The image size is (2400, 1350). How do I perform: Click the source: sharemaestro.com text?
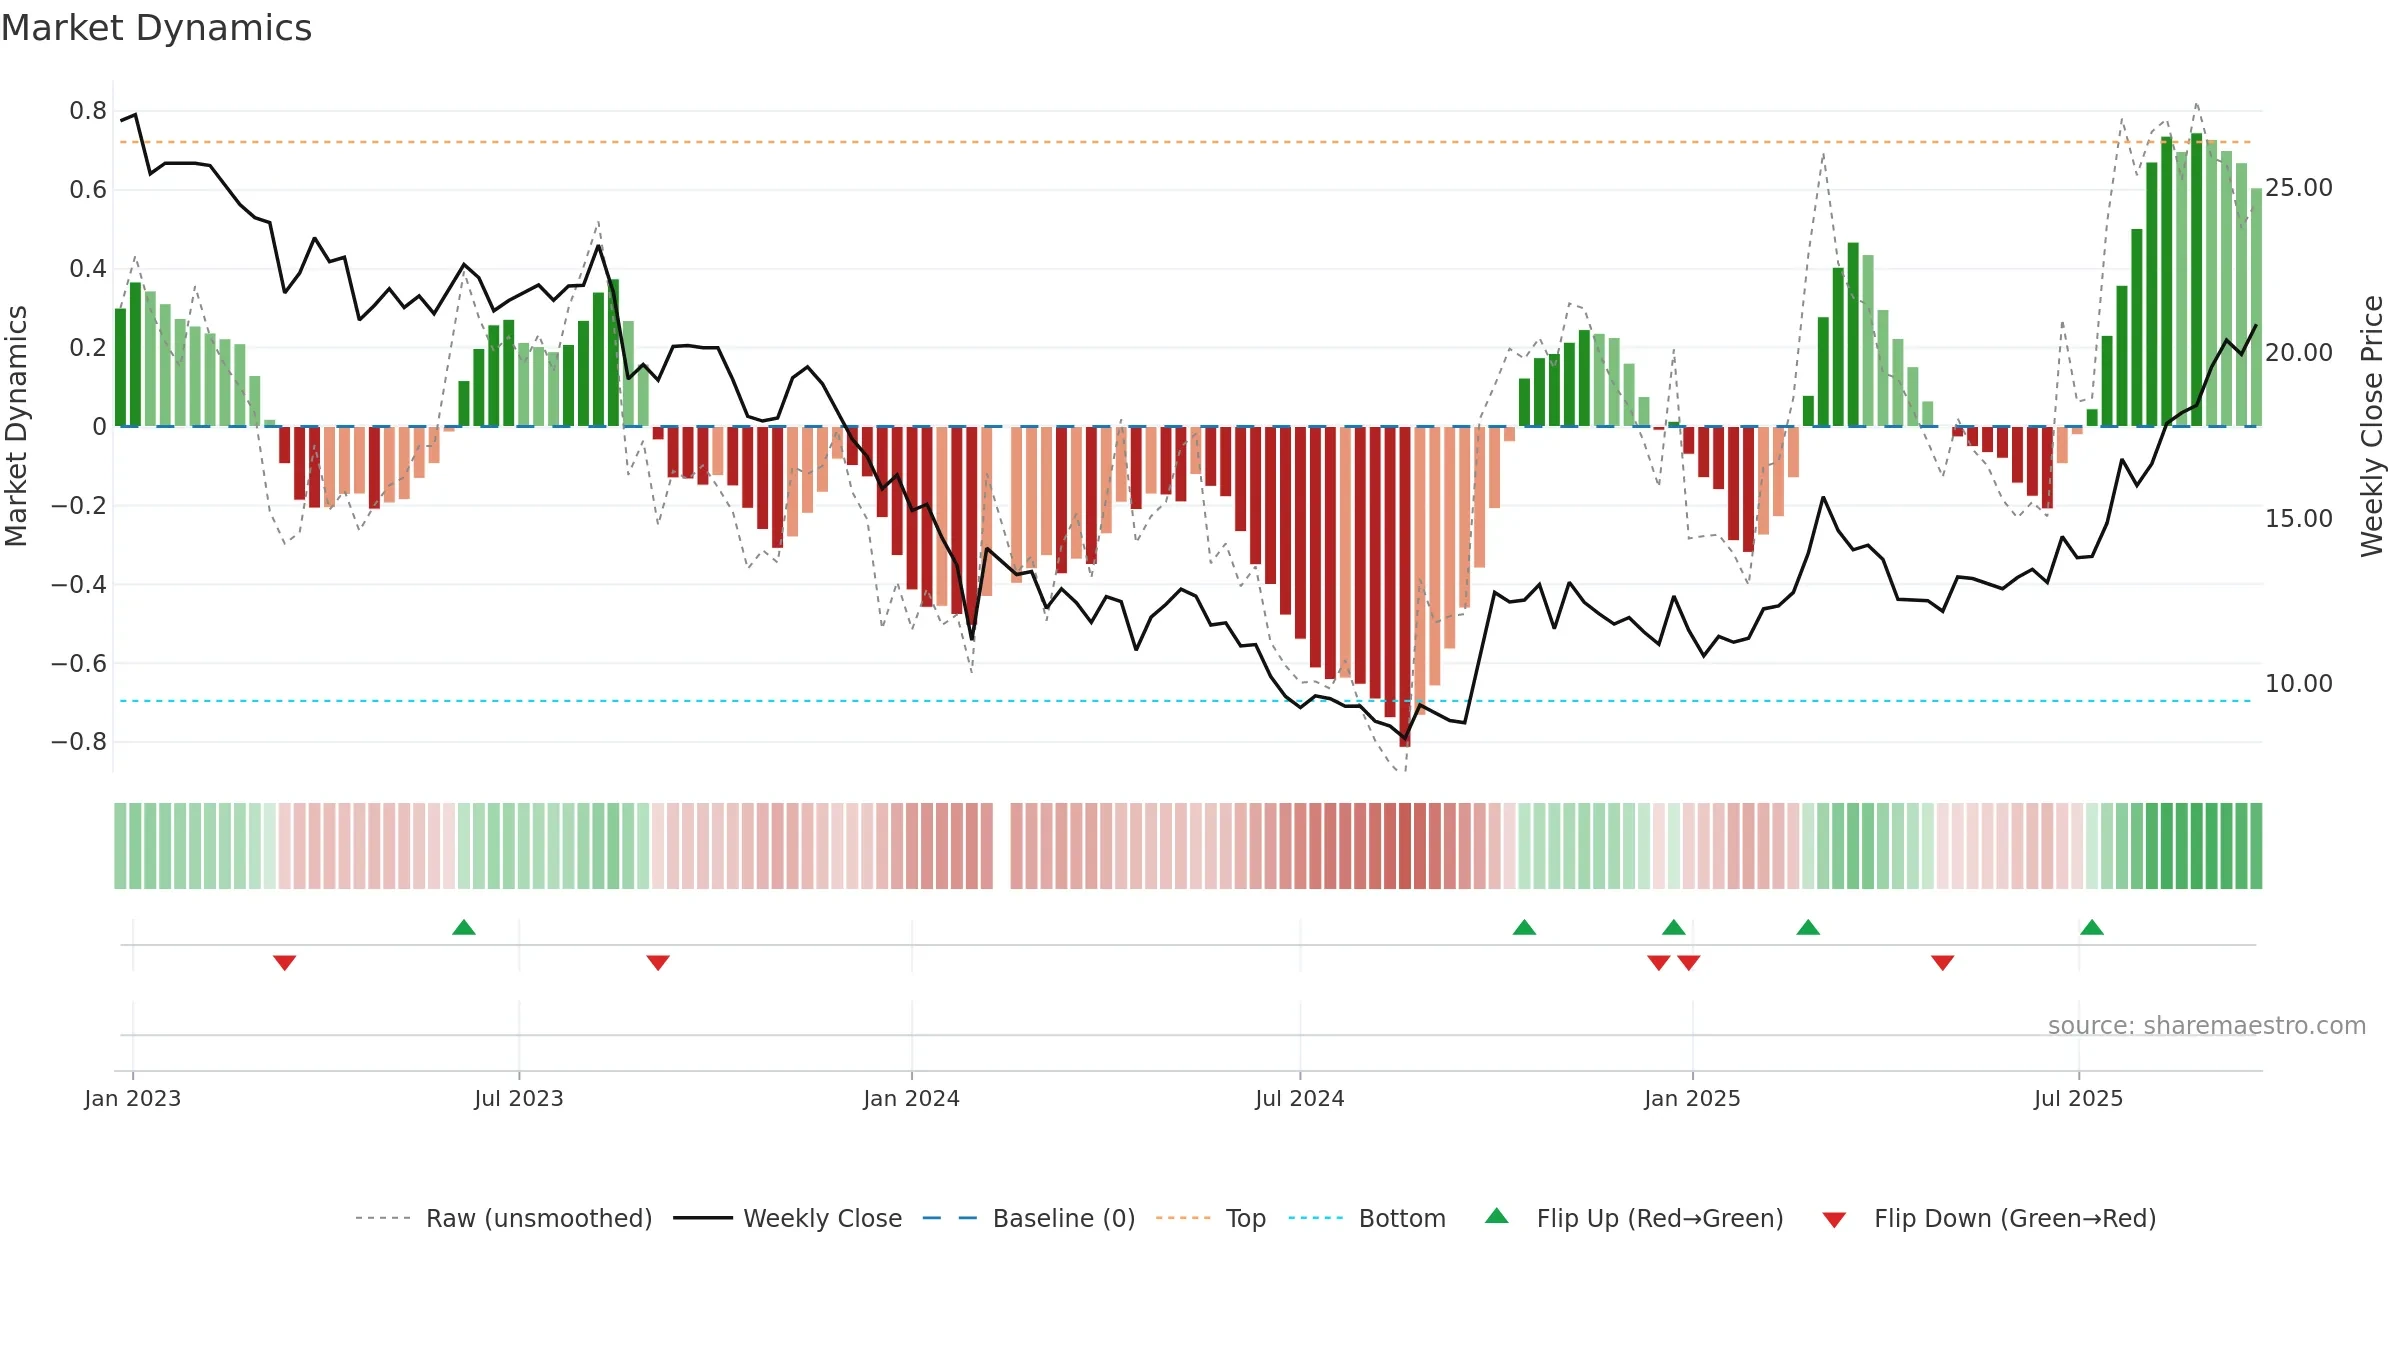click(x=2207, y=1025)
